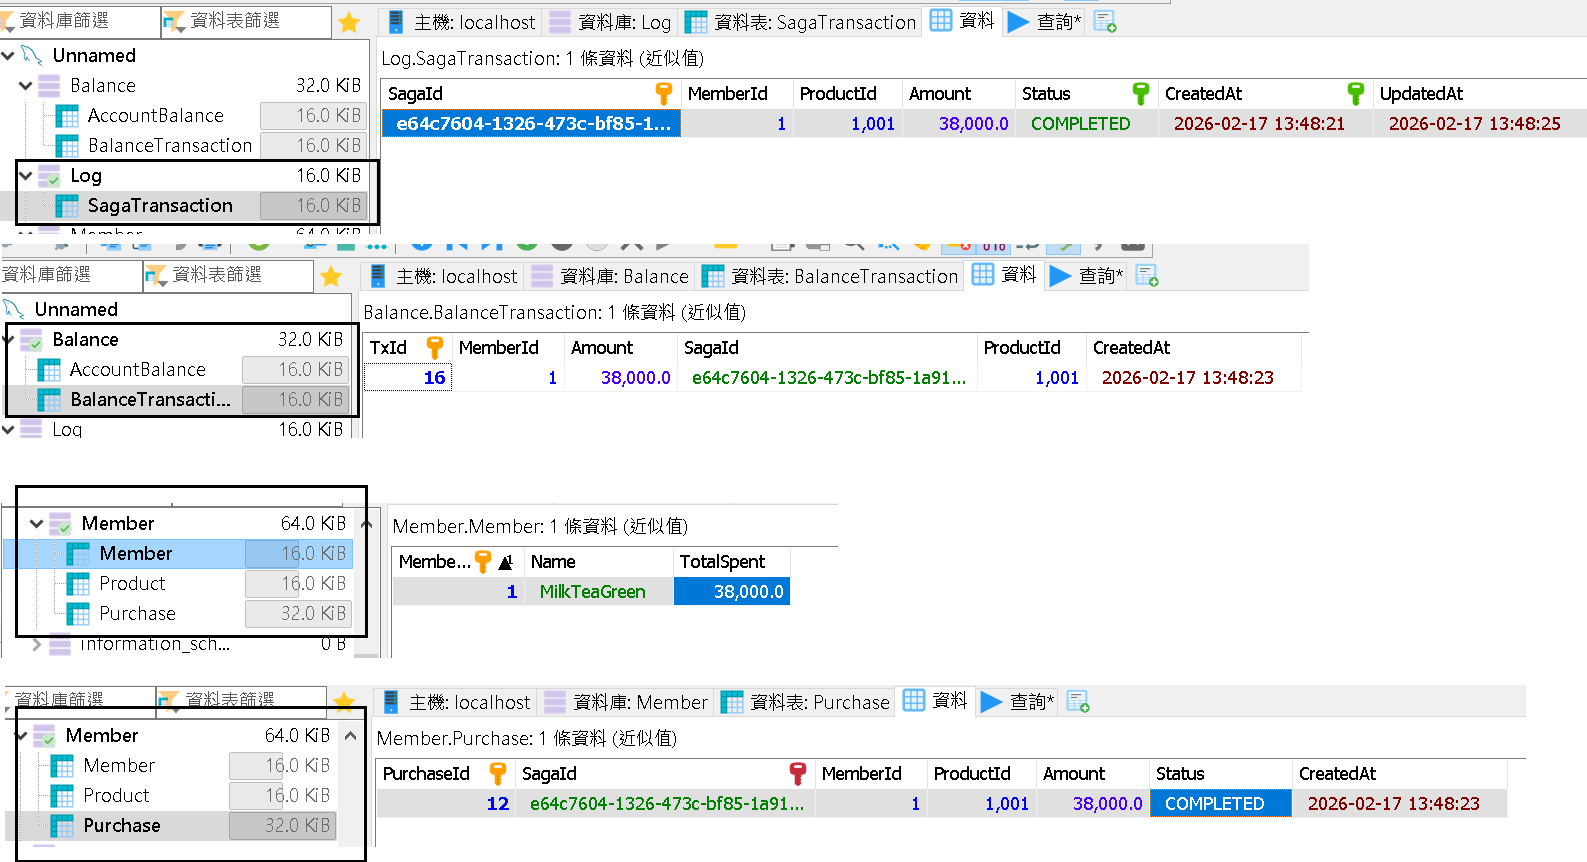This screenshot has height=862, width=1587.
Task: Select AccountBalance table in top tree
Action: [x=155, y=116]
